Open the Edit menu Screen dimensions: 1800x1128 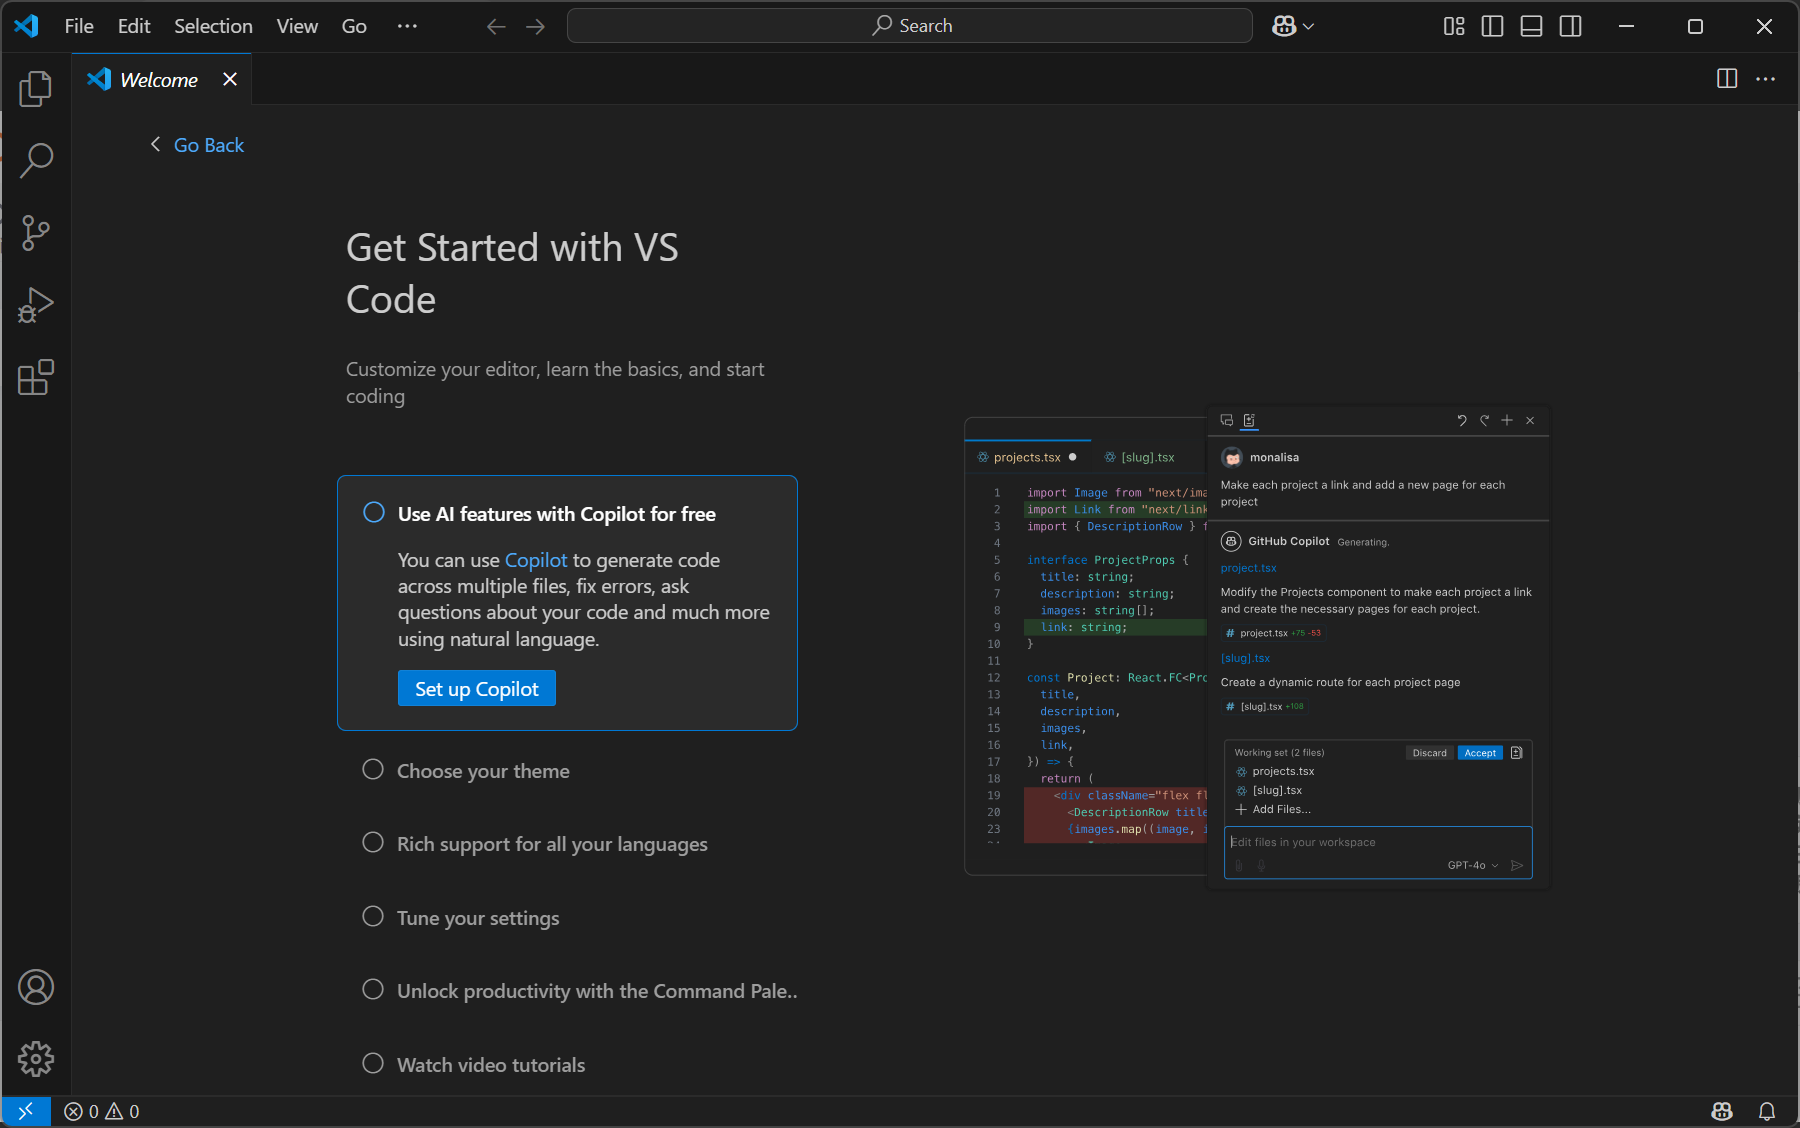pyautogui.click(x=134, y=26)
